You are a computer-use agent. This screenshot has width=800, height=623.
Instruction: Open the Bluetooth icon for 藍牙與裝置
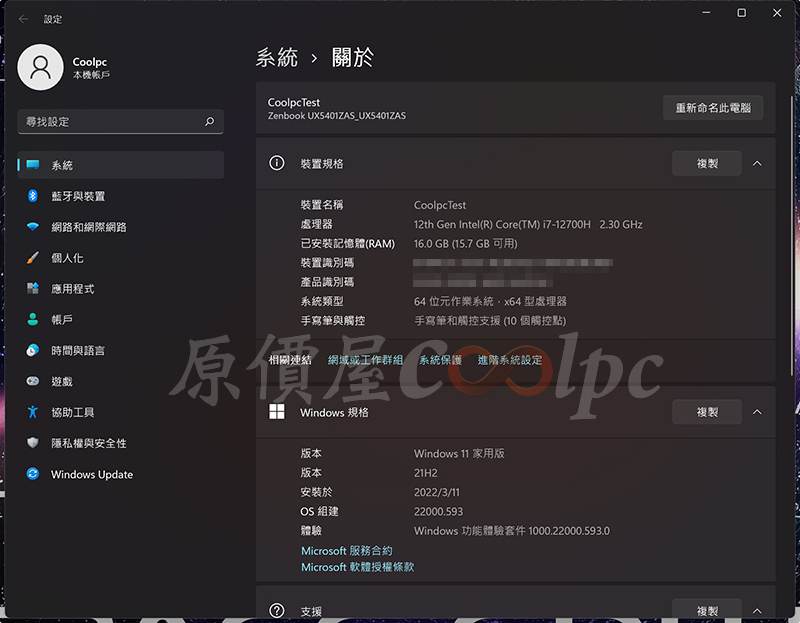click(33, 196)
